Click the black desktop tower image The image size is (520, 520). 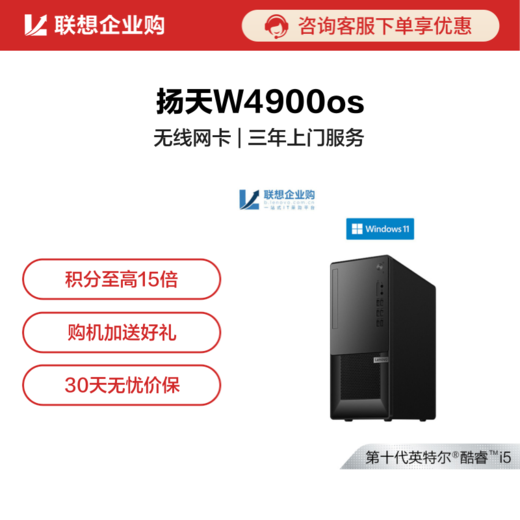point(383,338)
